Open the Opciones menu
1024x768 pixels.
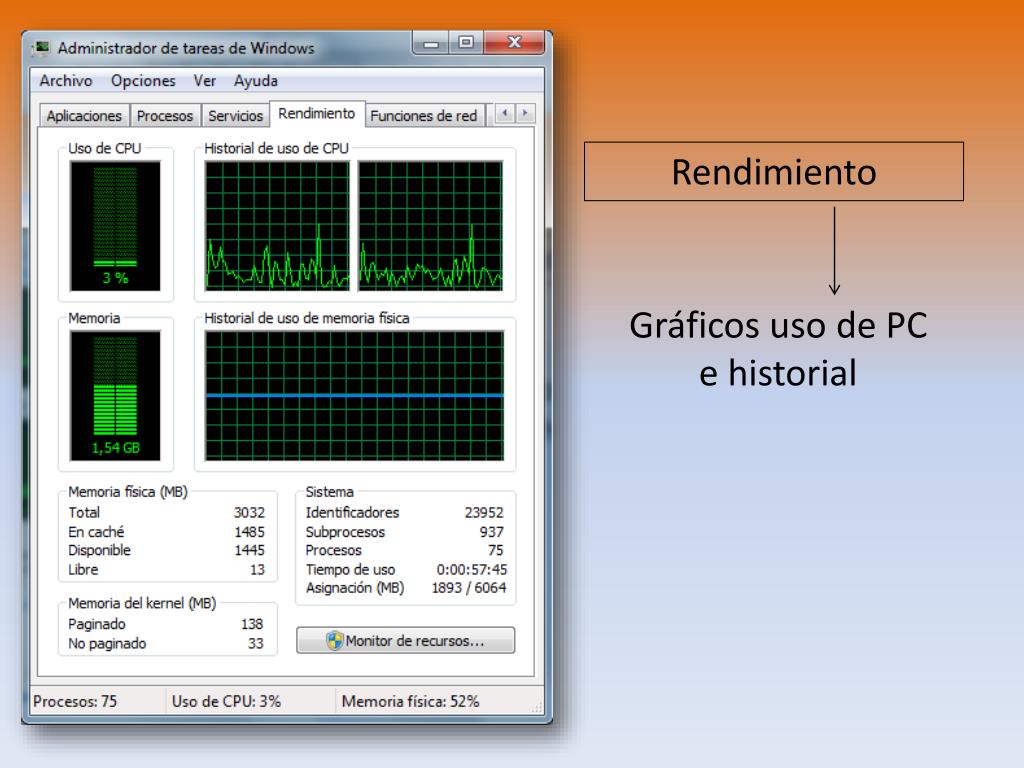[143, 80]
